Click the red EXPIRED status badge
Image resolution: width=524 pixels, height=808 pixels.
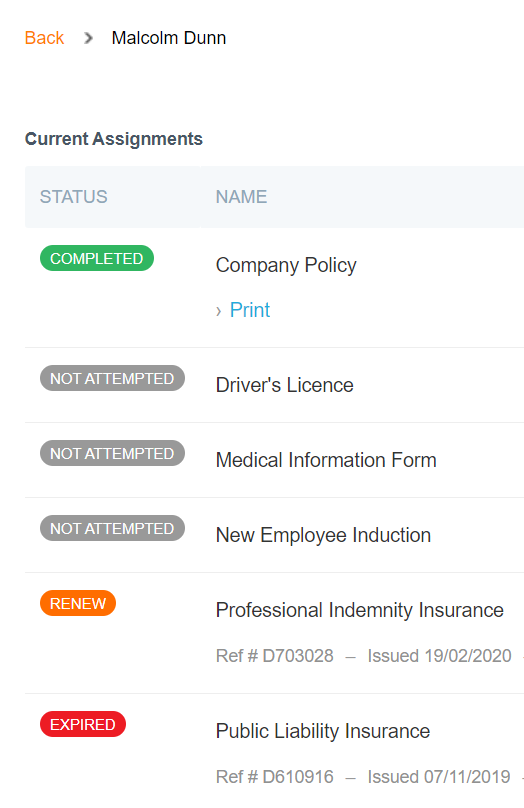[83, 725]
